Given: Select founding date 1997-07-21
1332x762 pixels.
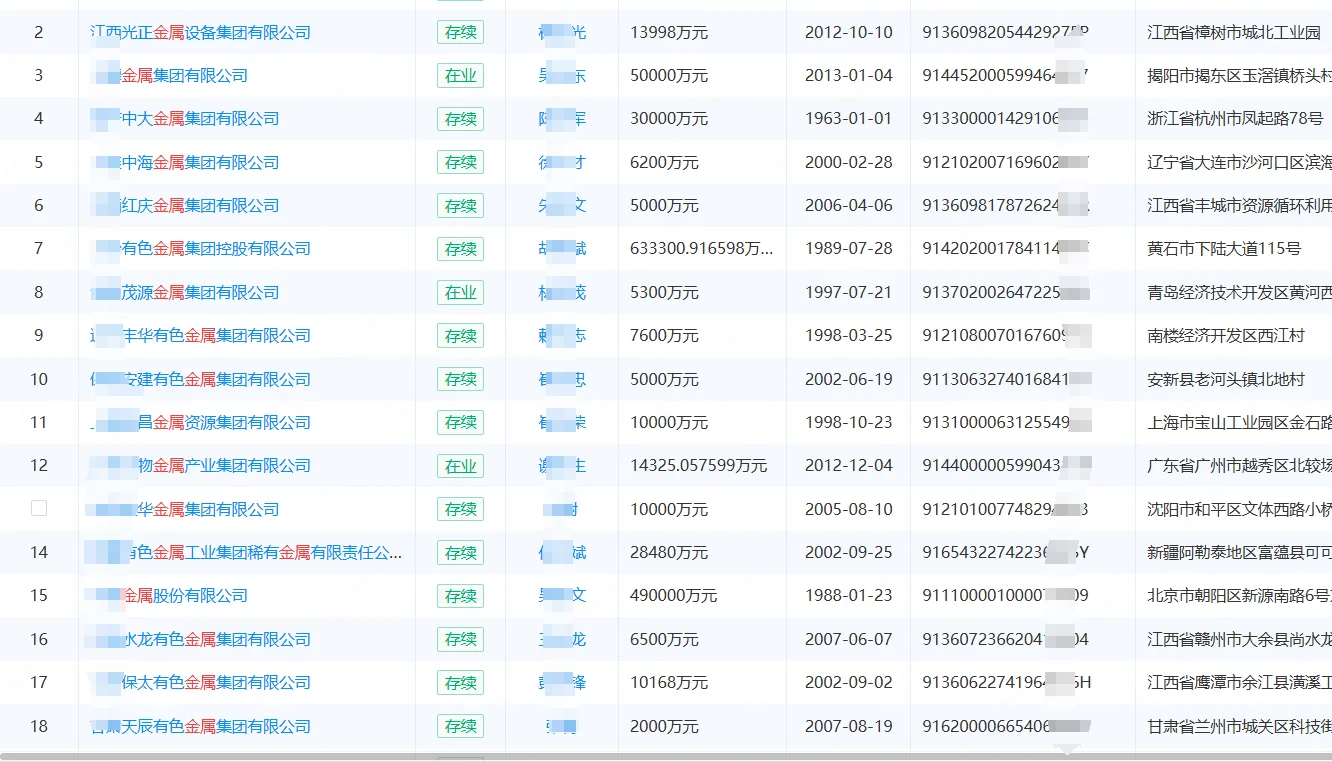Looking at the screenshot, I should [x=849, y=292].
